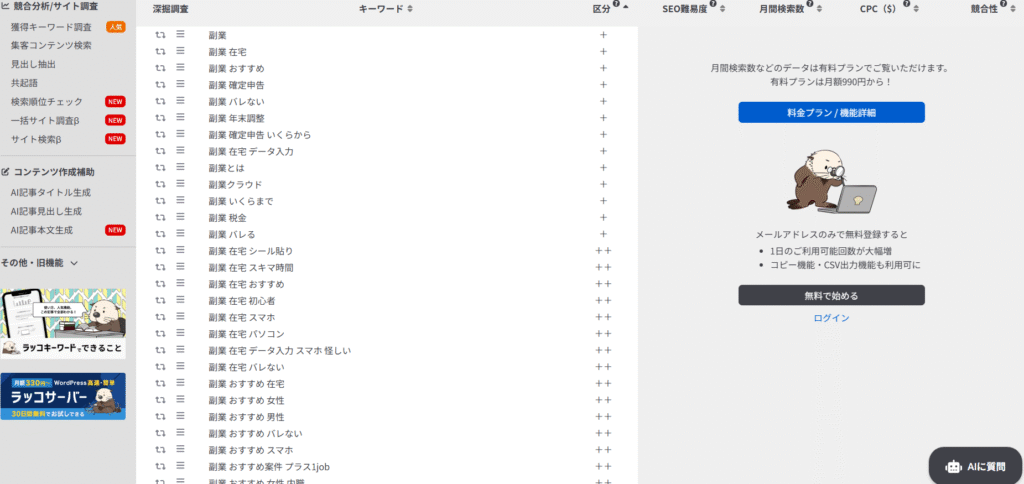The image size is (1024, 484).
Task: Select keyword 副業 おすすめ 在宅
Action: click(246, 384)
